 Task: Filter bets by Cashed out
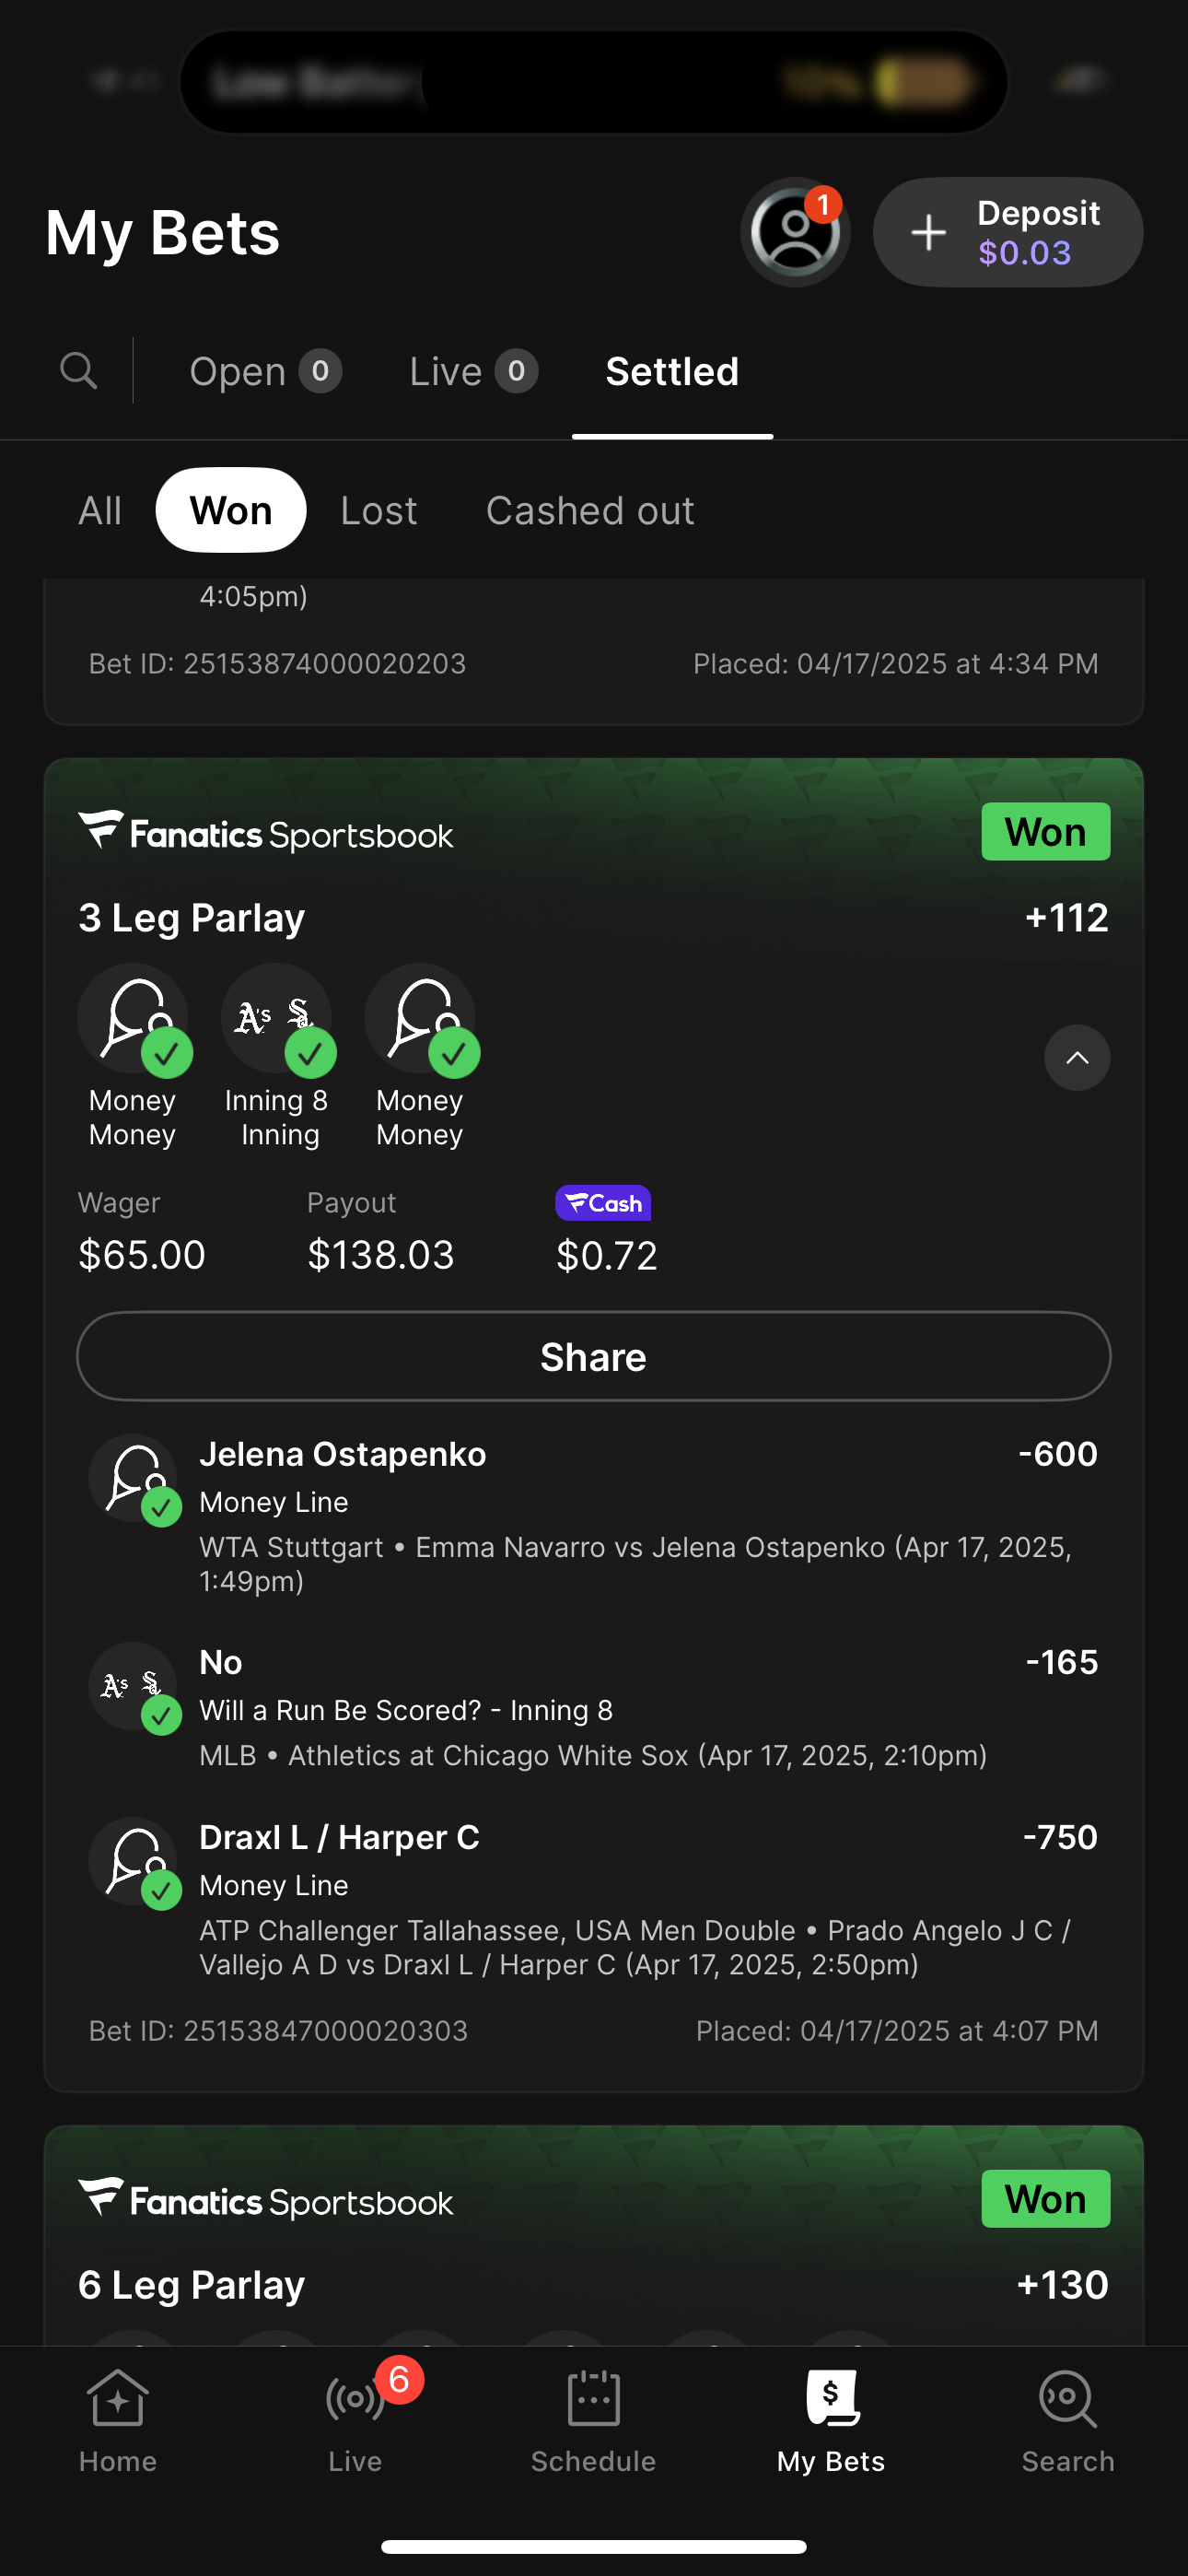590,511
